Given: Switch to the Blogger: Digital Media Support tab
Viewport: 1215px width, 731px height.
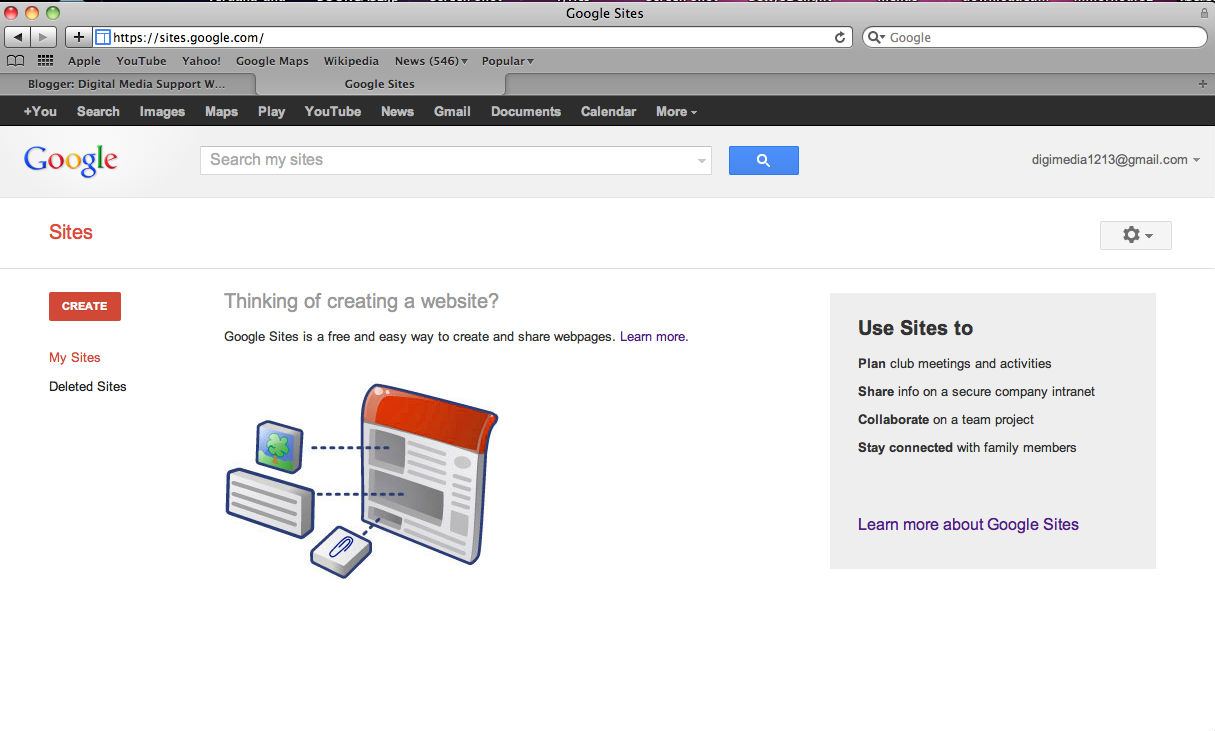Looking at the screenshot, I should coord(127,84).
